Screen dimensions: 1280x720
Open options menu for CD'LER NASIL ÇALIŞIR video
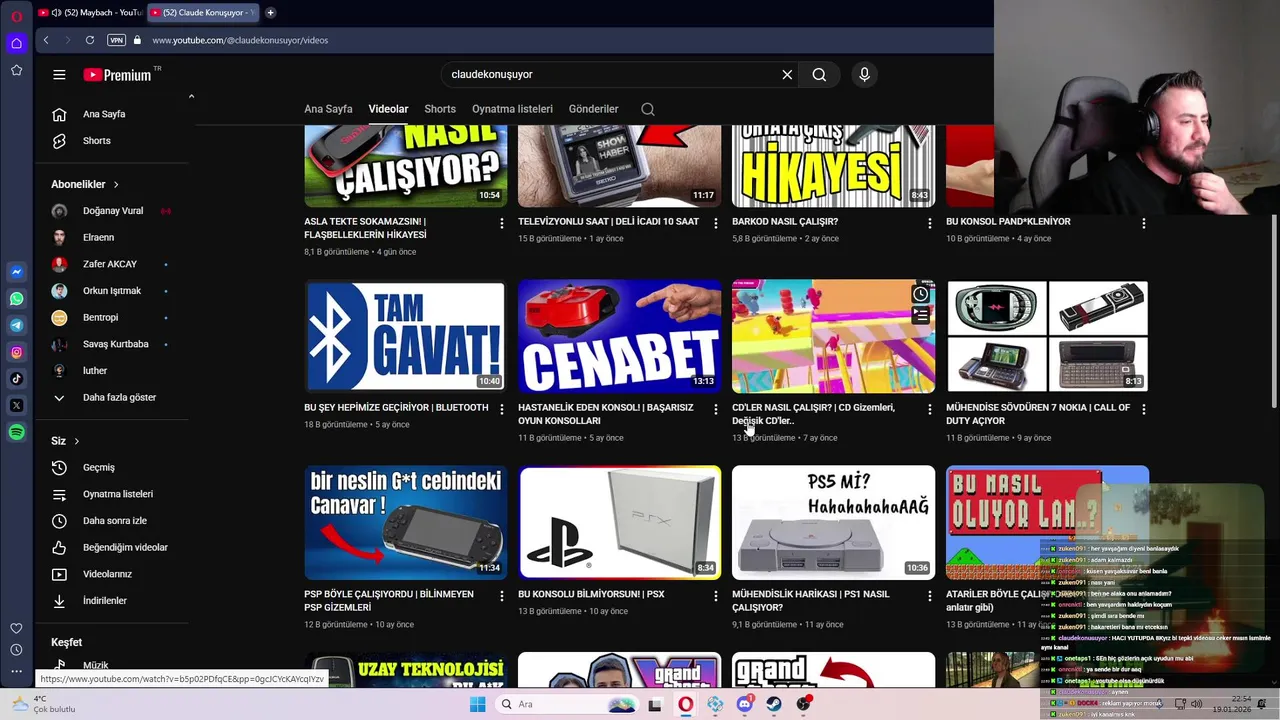coord(930,409)
